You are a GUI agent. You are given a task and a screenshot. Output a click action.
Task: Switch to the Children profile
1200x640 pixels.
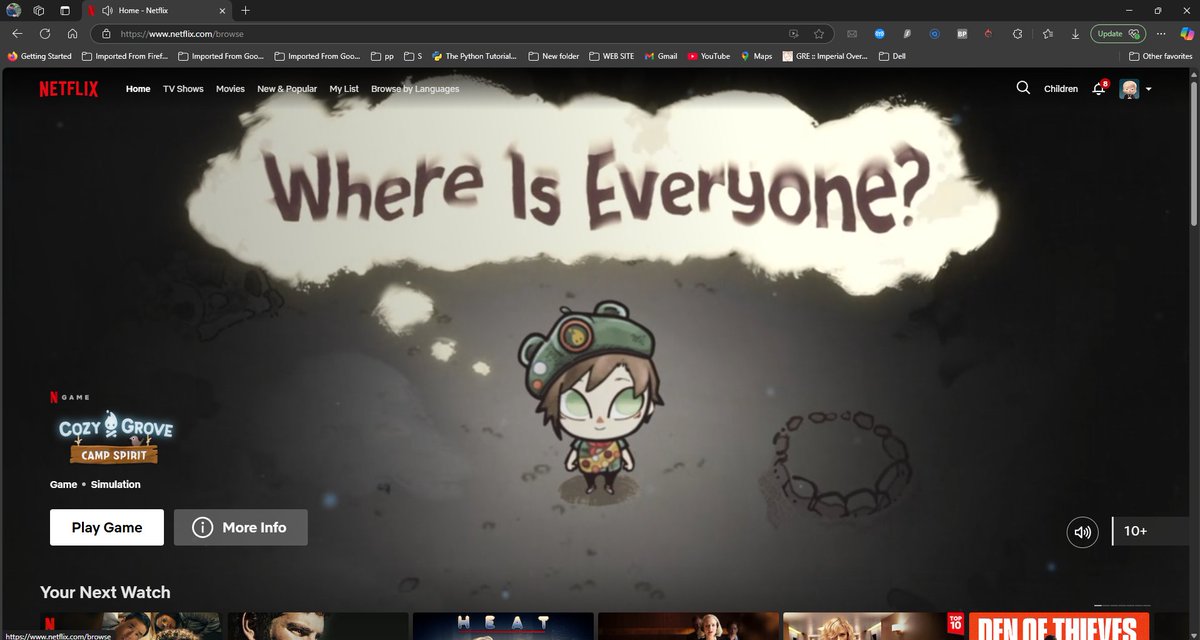[x=1061, y=89]
